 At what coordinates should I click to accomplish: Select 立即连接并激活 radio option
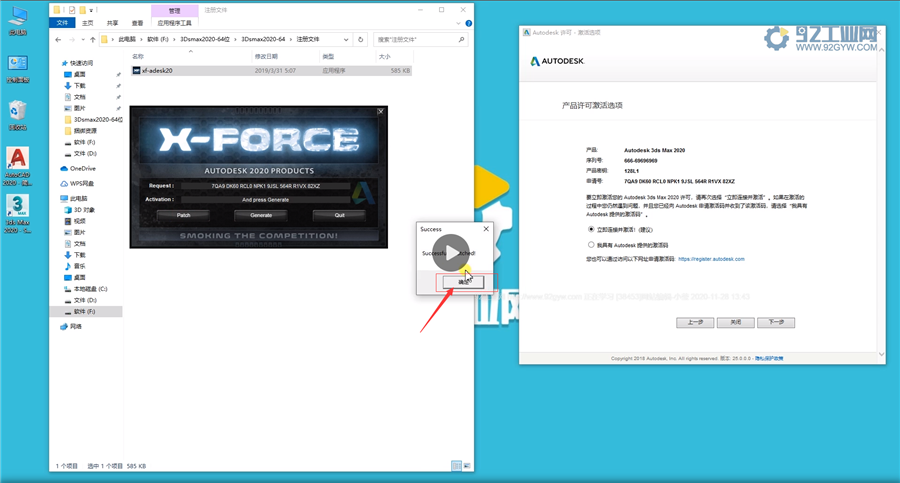click(x=591, y=229)
